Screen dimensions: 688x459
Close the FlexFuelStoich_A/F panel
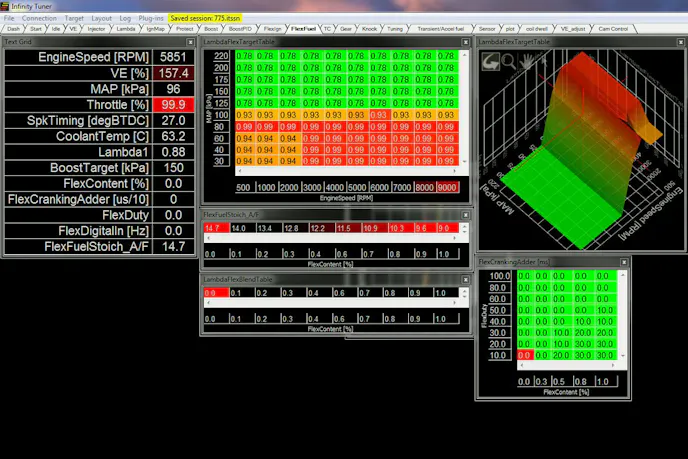point(466,214)
